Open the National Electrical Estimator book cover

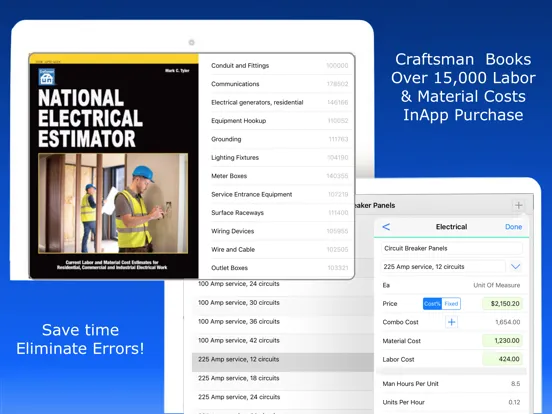[x=114, y=166]
